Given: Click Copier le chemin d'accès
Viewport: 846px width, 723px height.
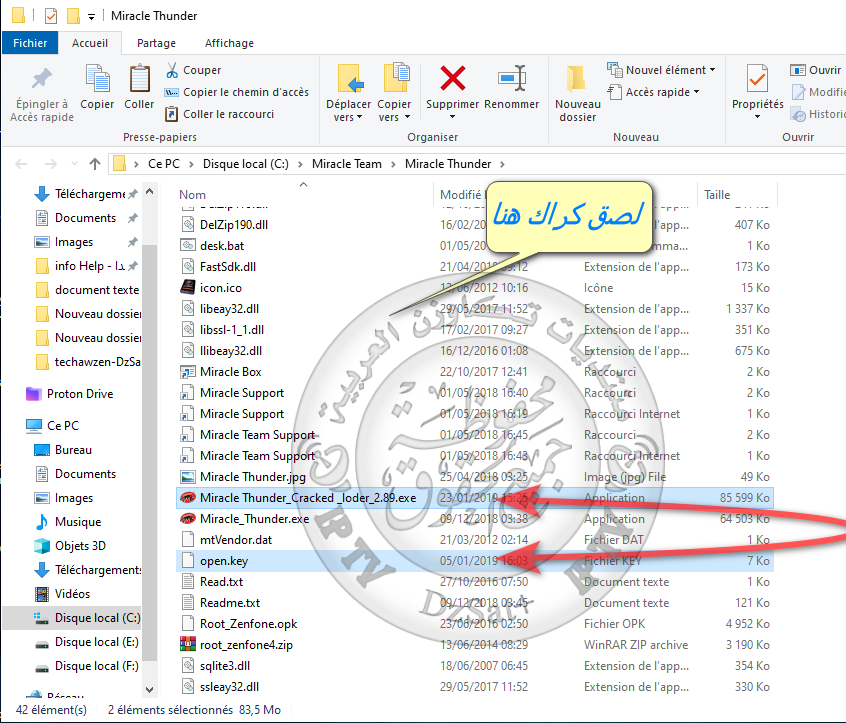Looking at the screenshot, I should 237,92.
